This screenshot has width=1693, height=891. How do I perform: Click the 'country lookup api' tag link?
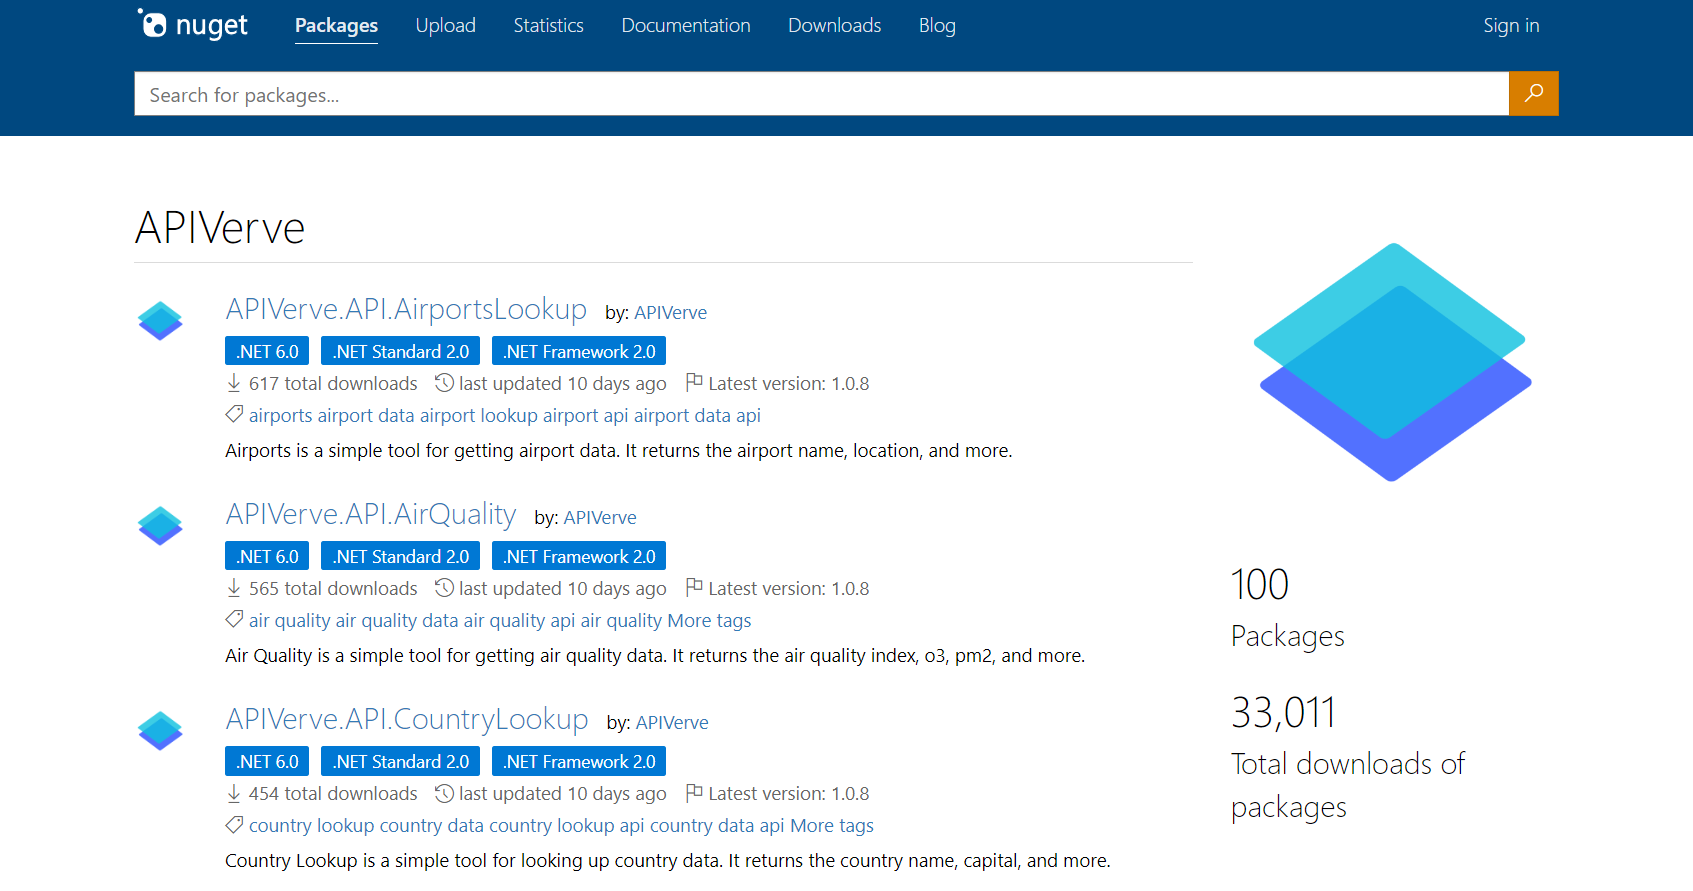click(567, 825)
